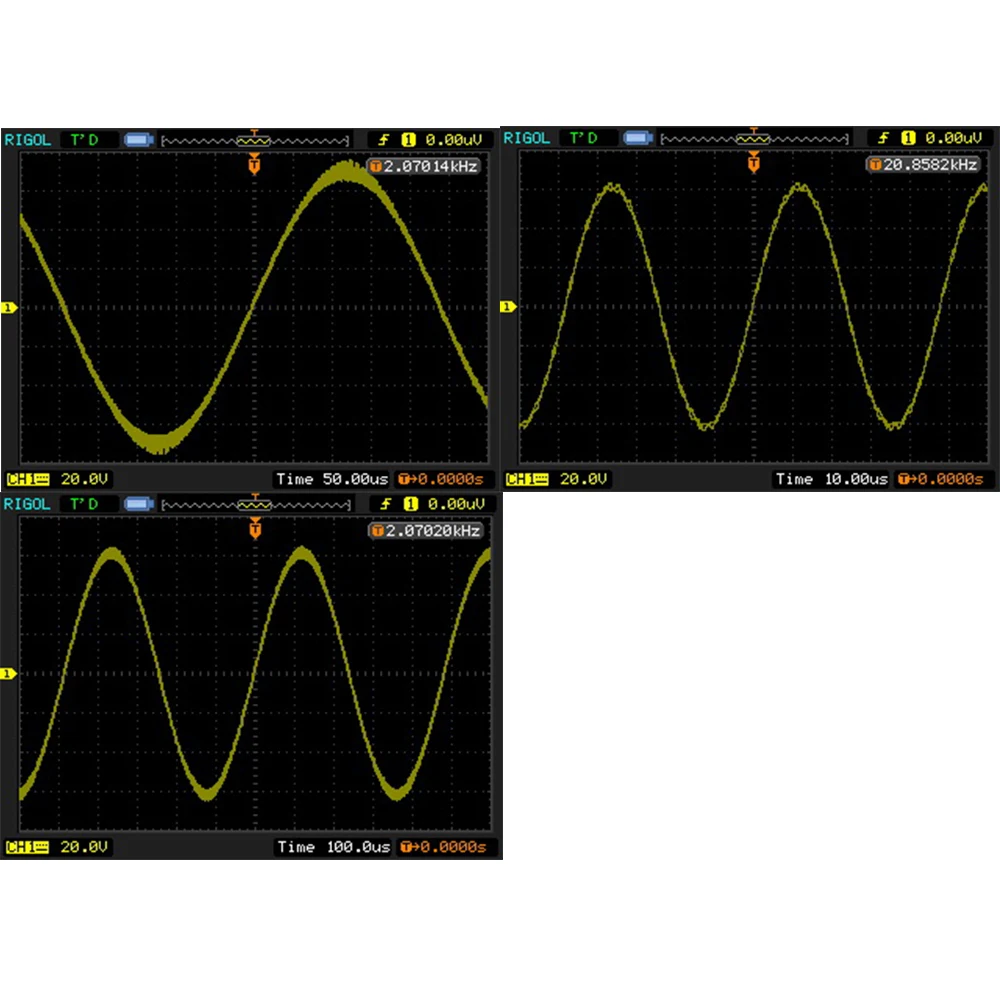Click the 20.0V scale in the 100.0us capture
This screenshot has width=1000, height=1000.
point(84,847)
